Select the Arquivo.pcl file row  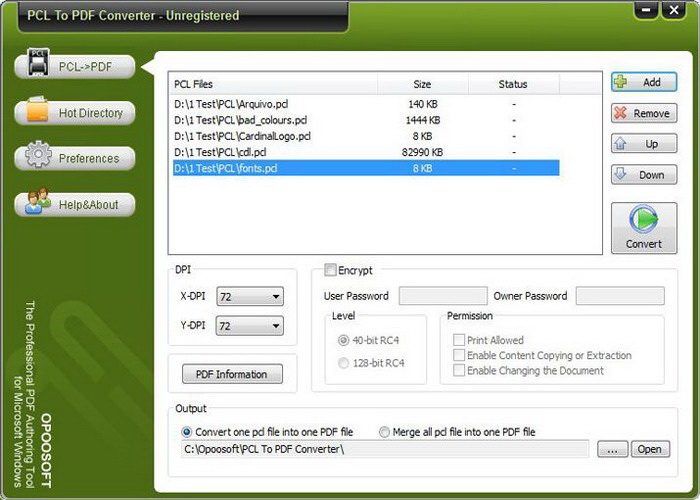[366, 104]
